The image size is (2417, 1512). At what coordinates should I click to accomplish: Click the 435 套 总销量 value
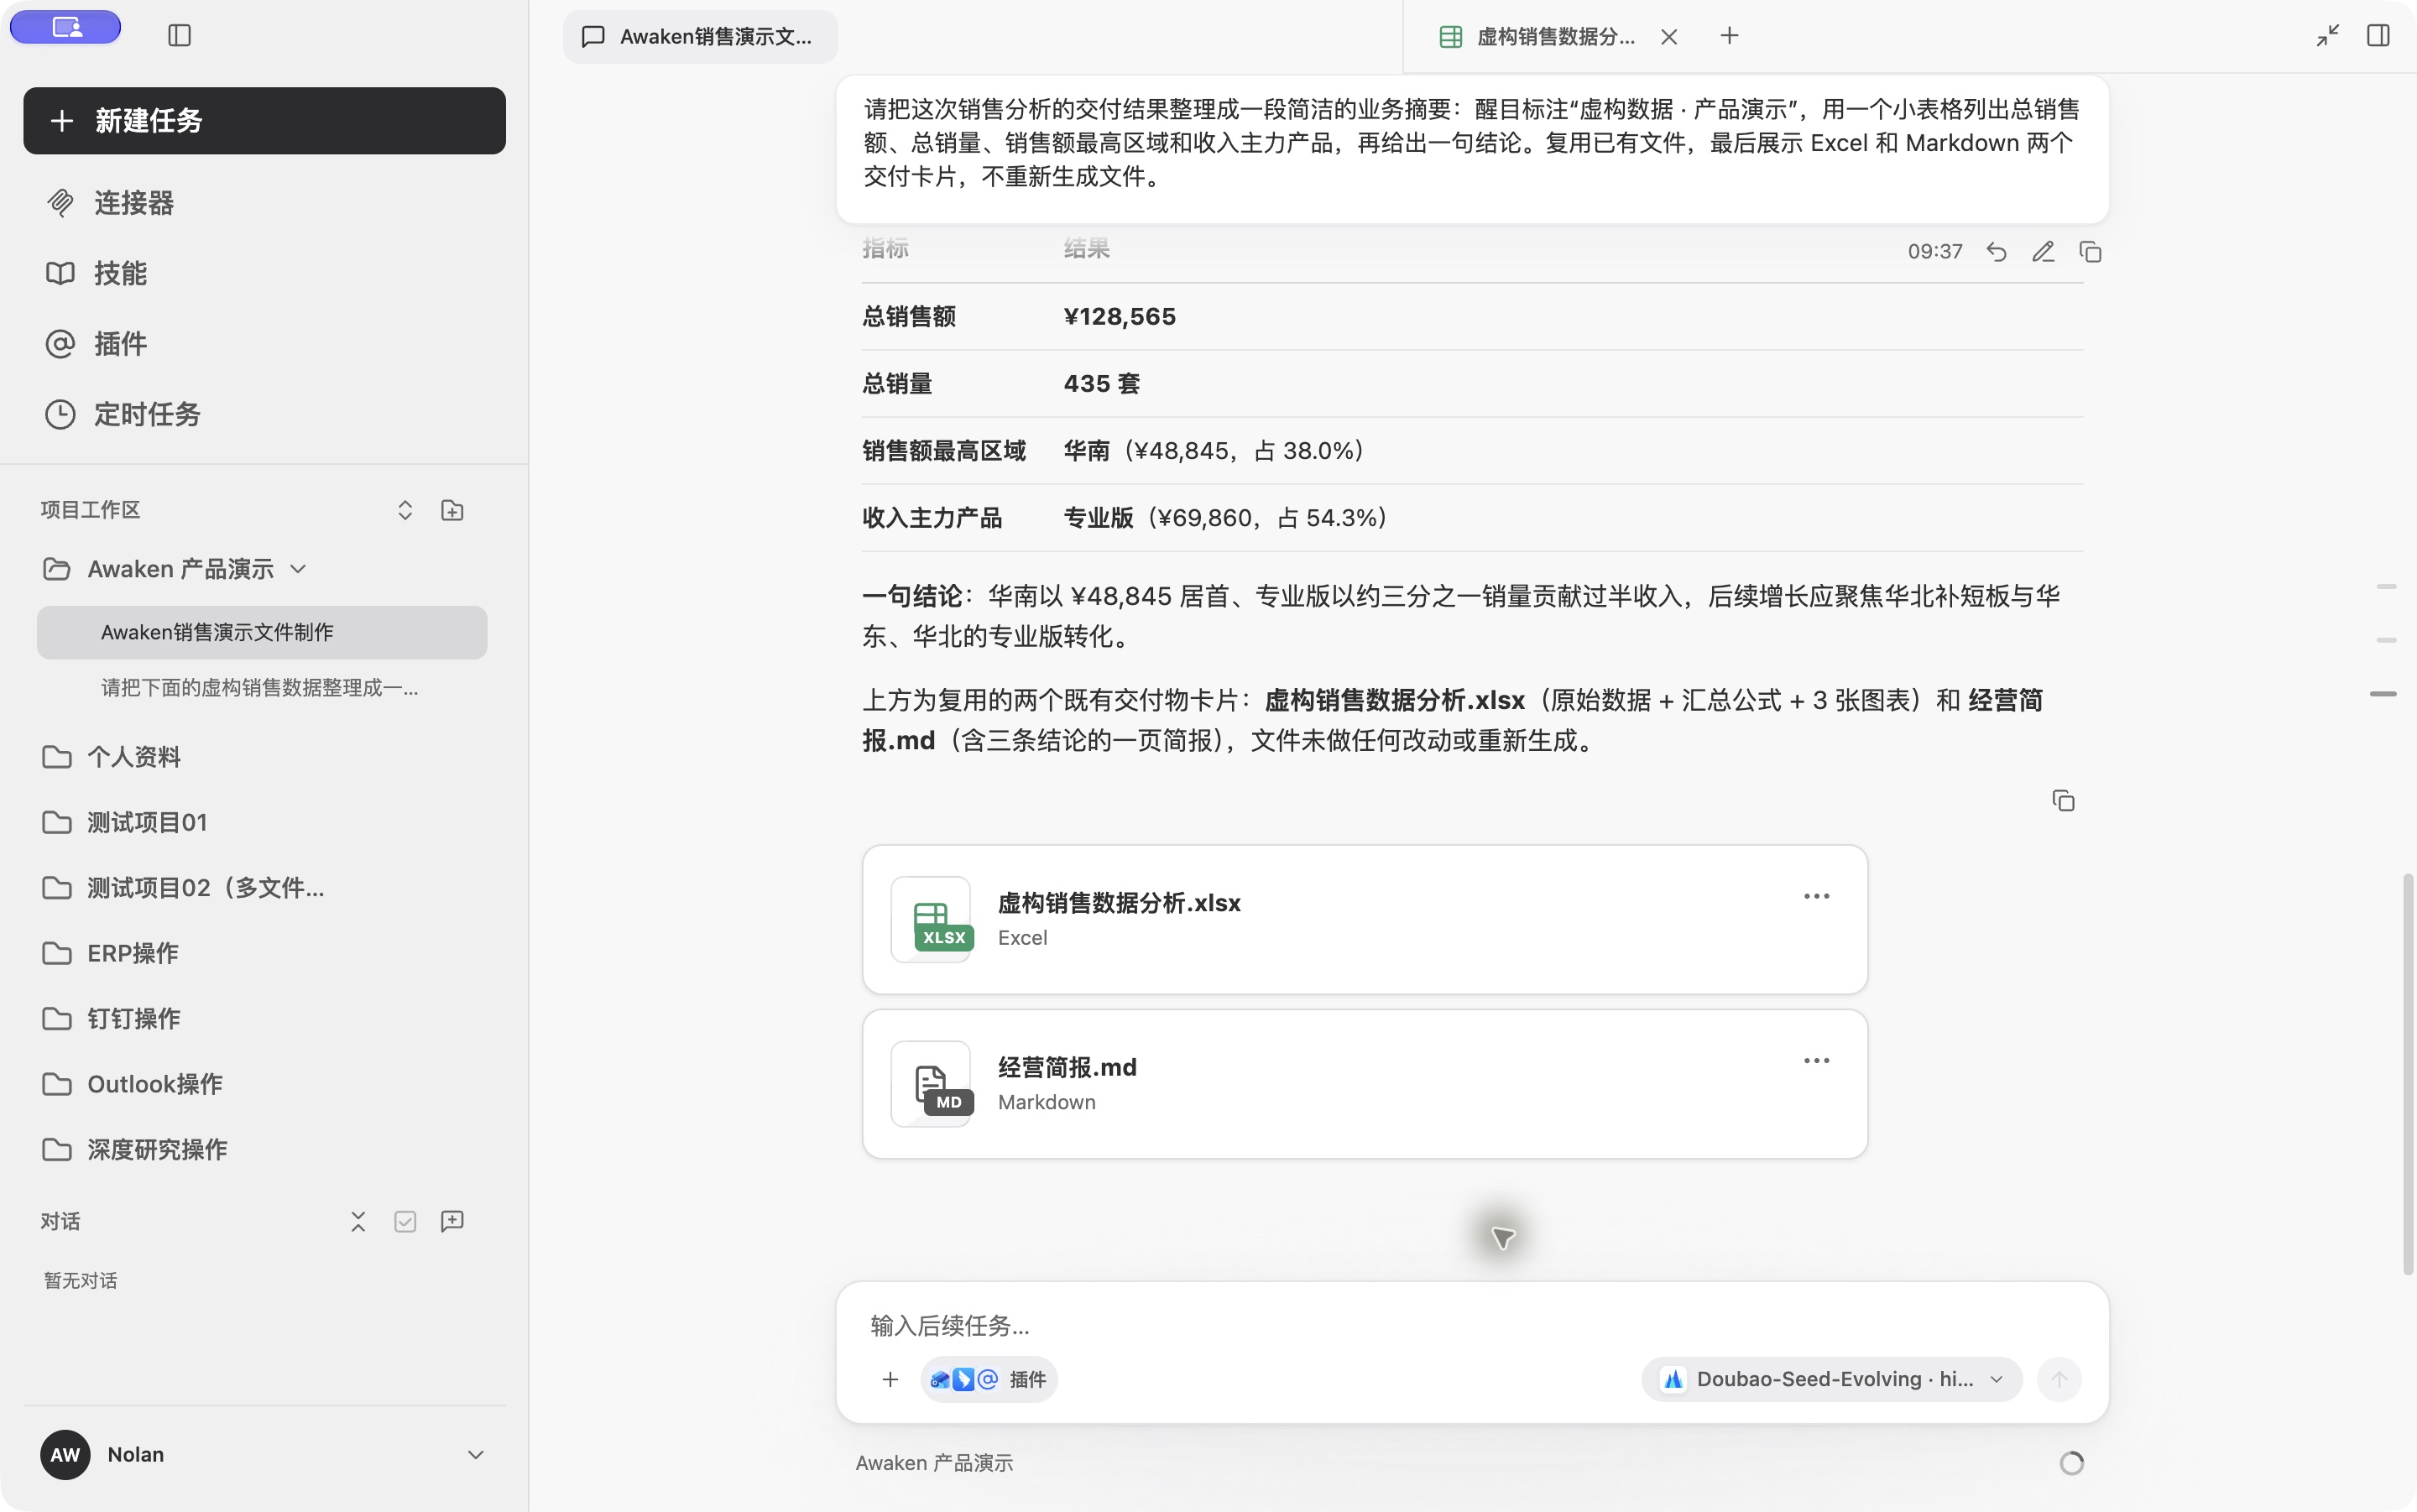[1101, 384]
